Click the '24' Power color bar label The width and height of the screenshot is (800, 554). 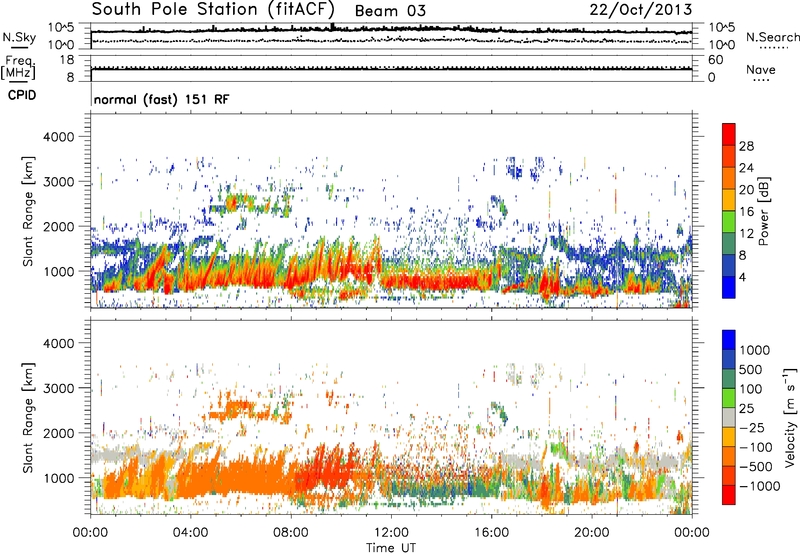coord(746,168)
